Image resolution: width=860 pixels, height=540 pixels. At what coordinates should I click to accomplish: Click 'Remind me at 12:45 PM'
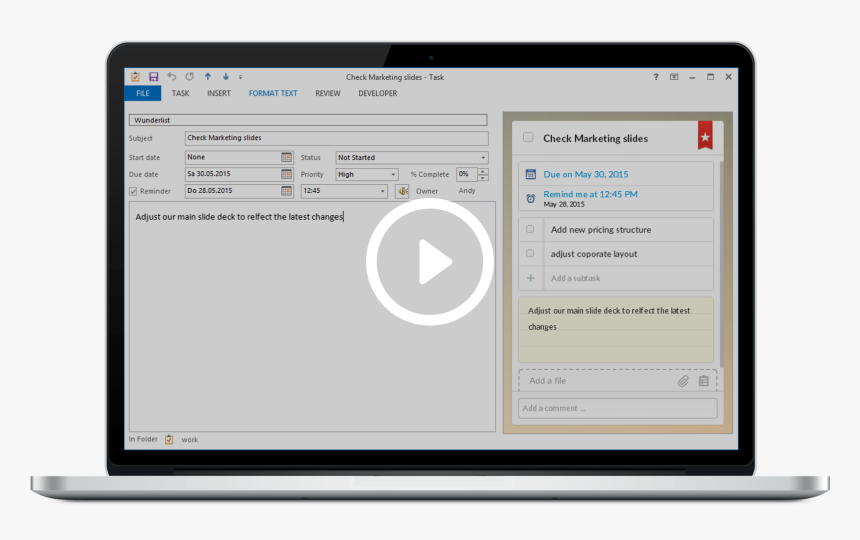[x=590, y=194]
